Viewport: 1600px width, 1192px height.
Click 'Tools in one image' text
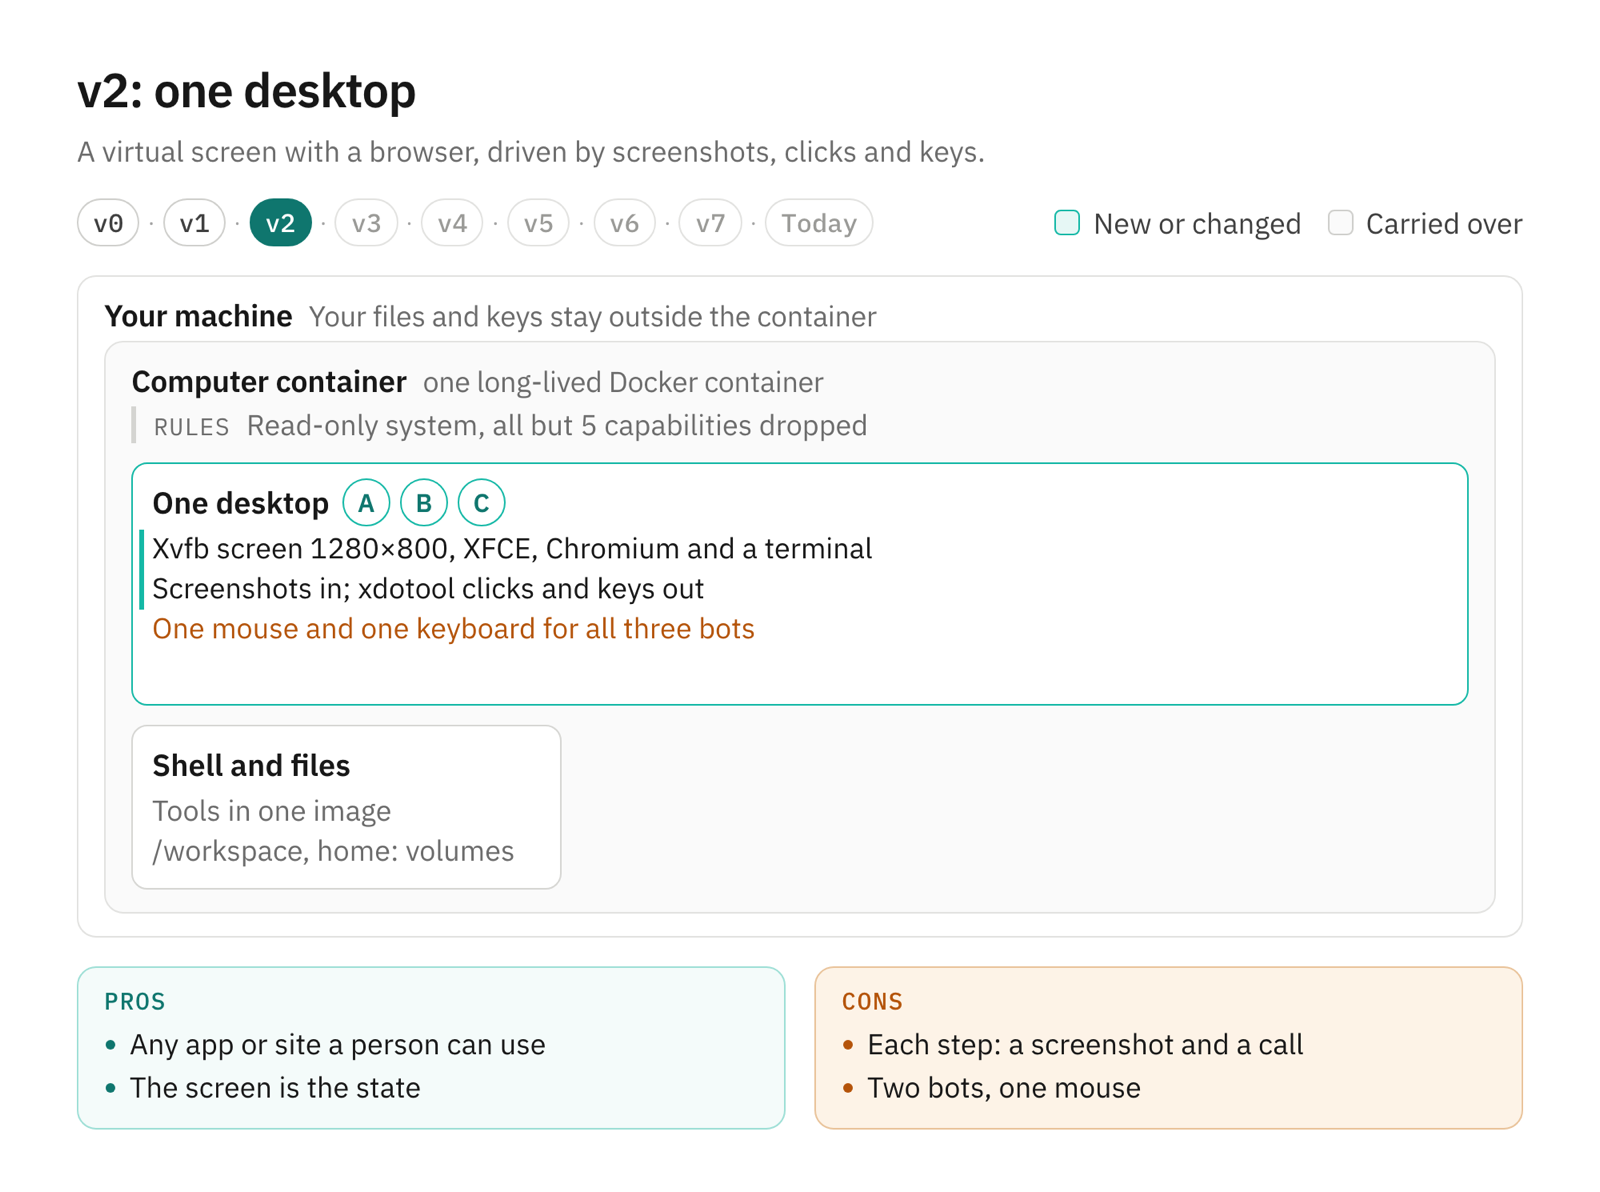271,811
